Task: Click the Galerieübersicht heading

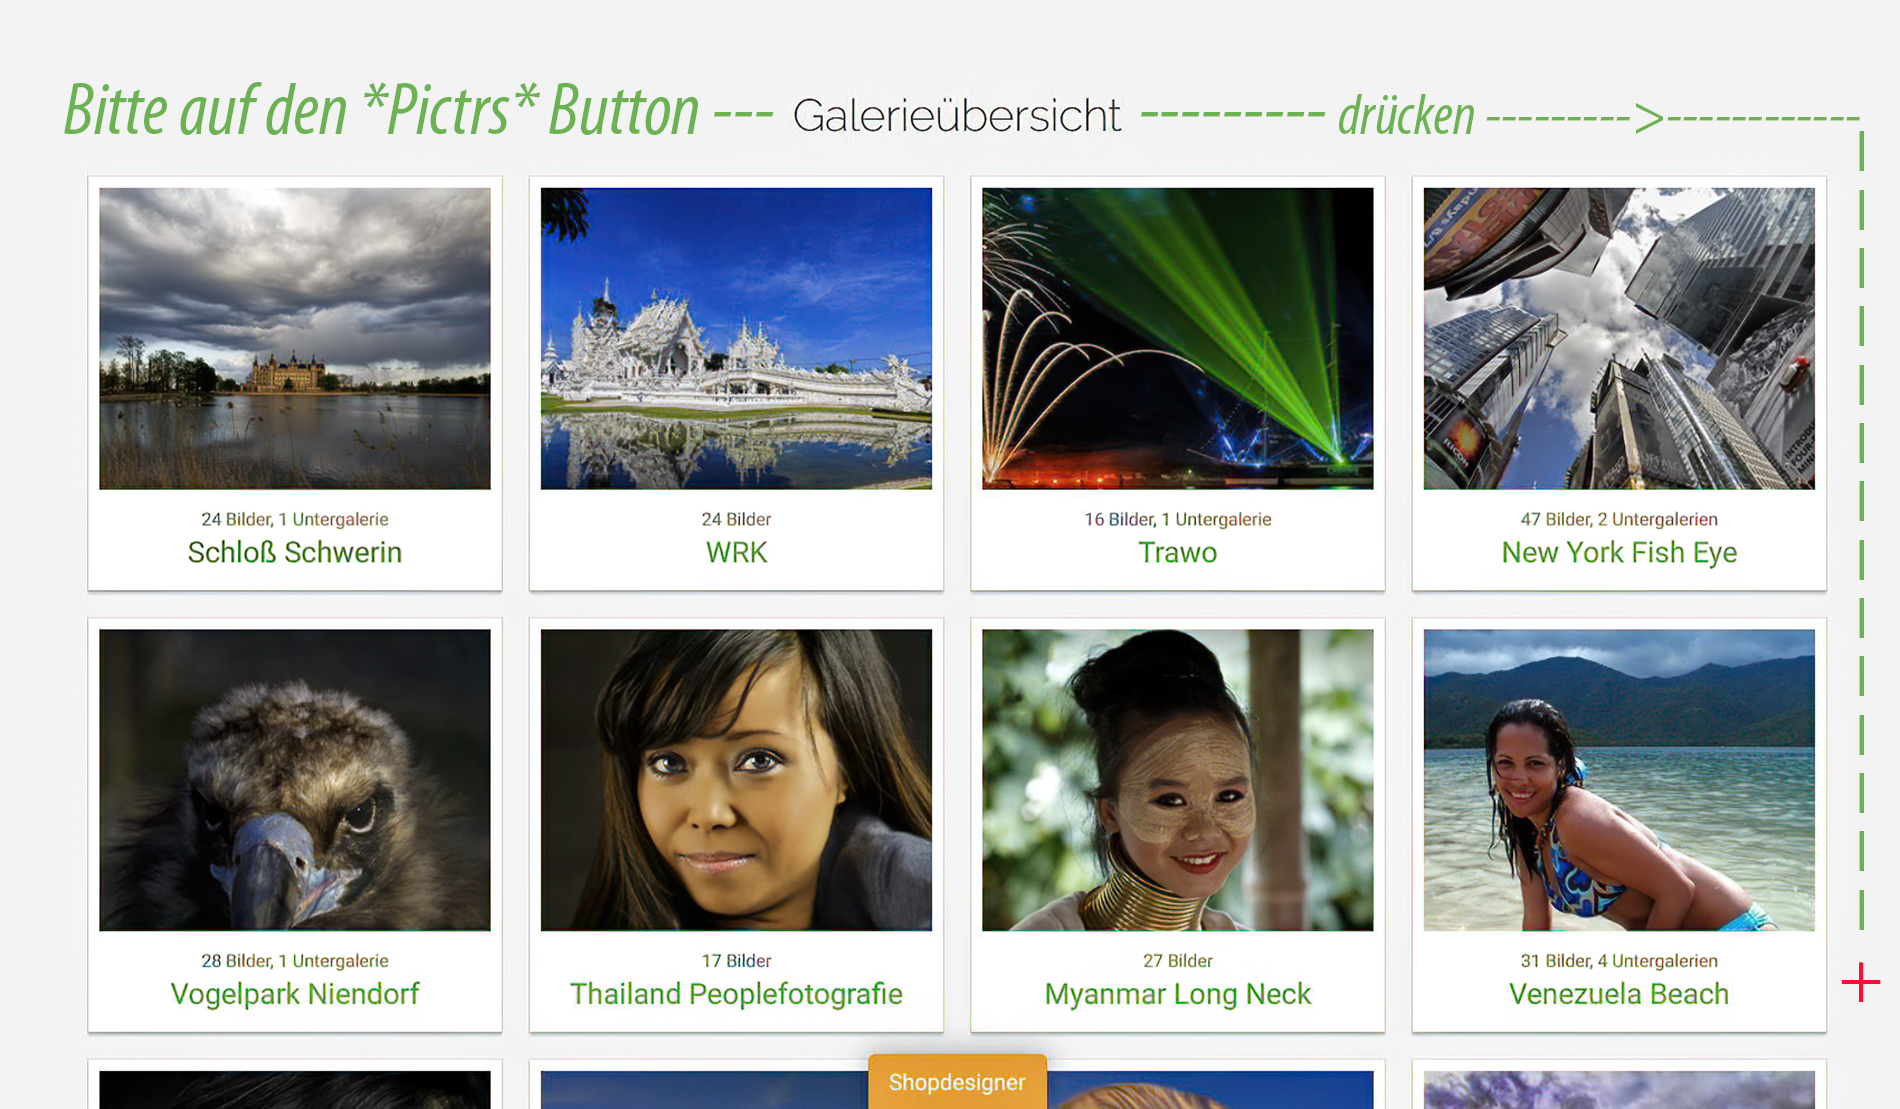Action: tap(957, 116)
